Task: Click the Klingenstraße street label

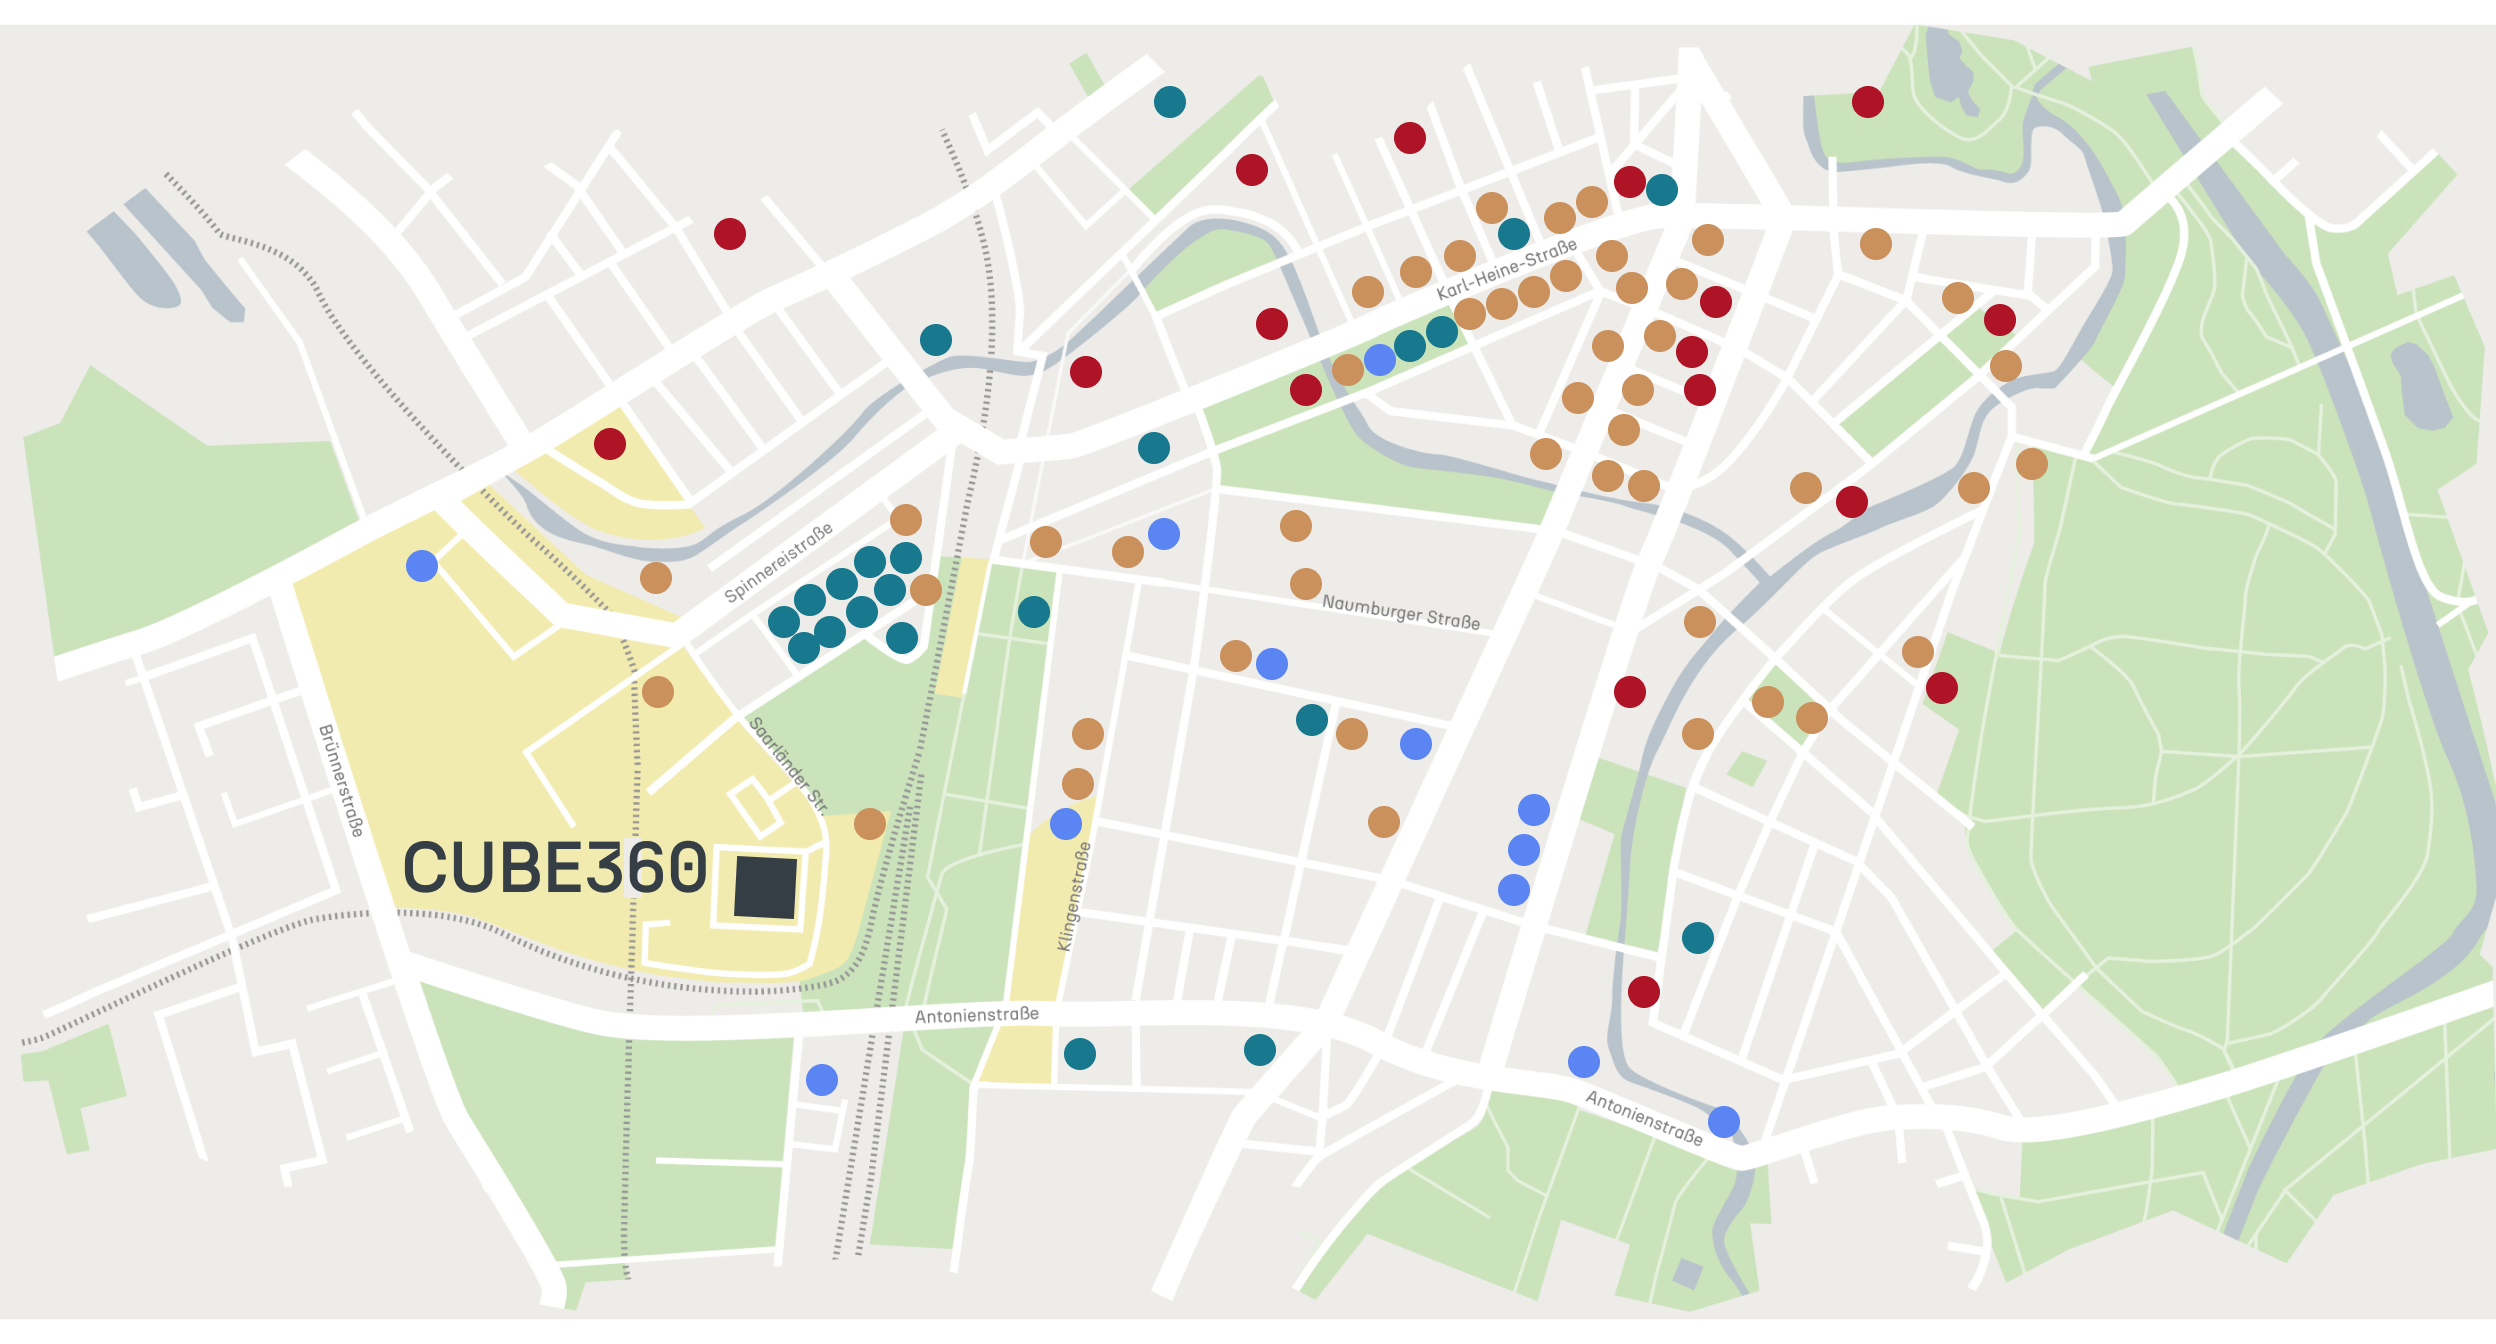Action: click(x=1074, y=896)
